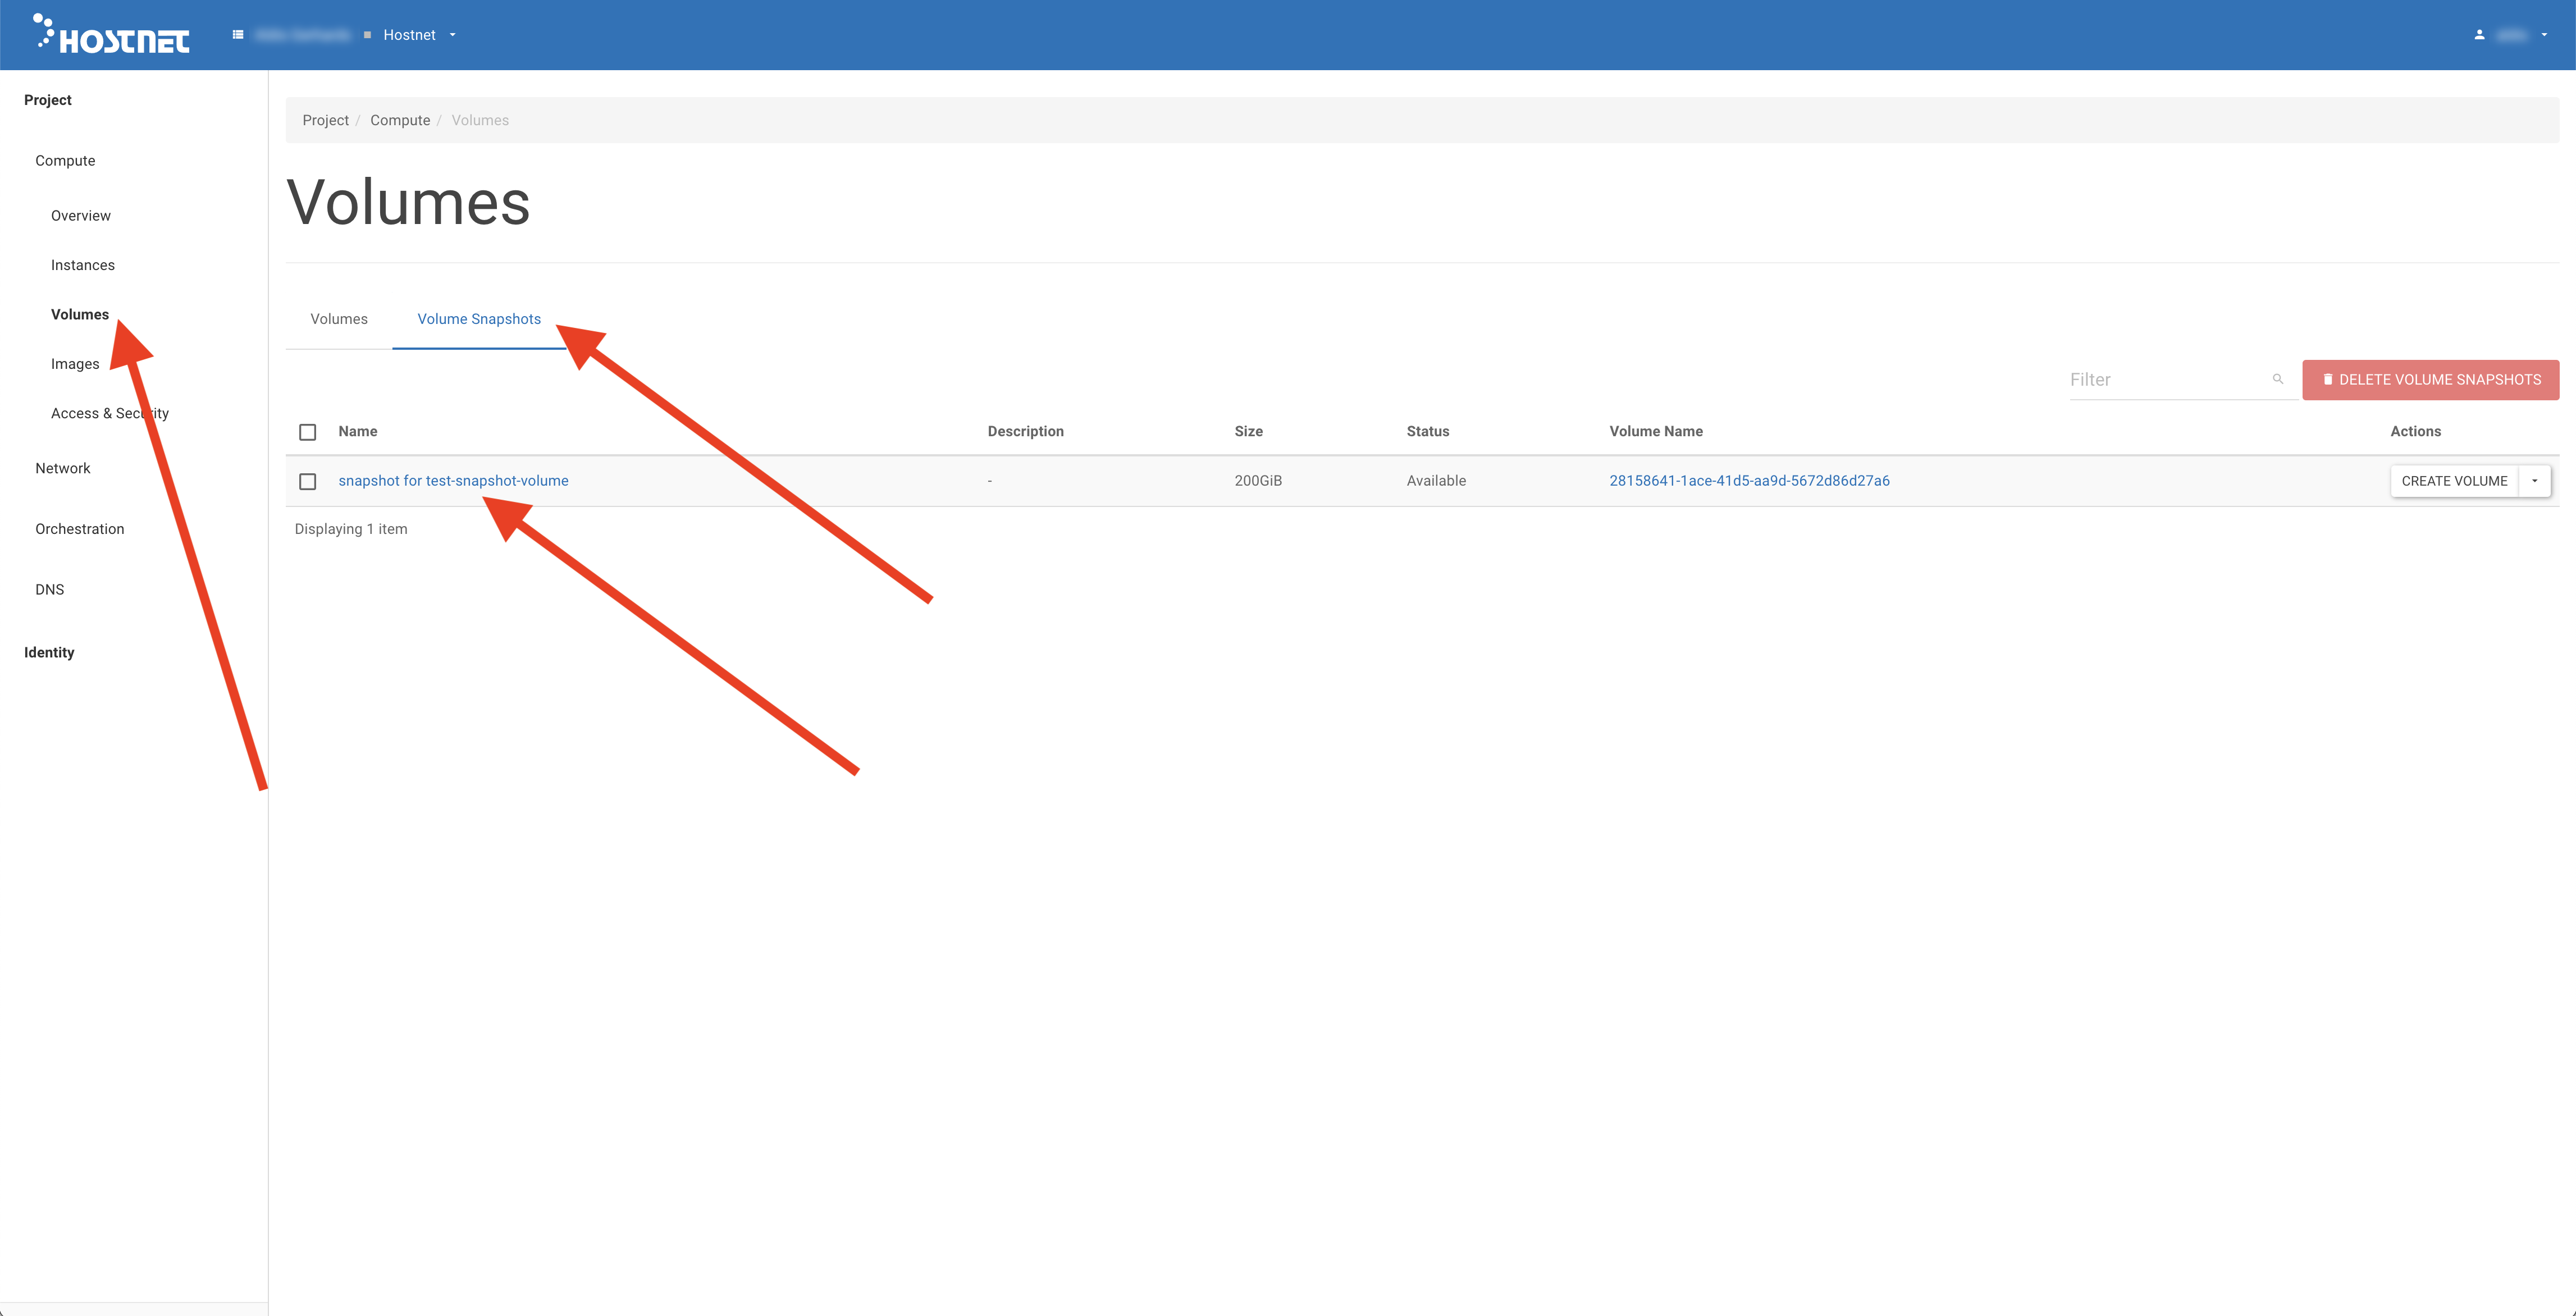Click the user account icon in top bar
The width and height of the screenshot is (2576, 1316).
click(x=2479, y=34)
